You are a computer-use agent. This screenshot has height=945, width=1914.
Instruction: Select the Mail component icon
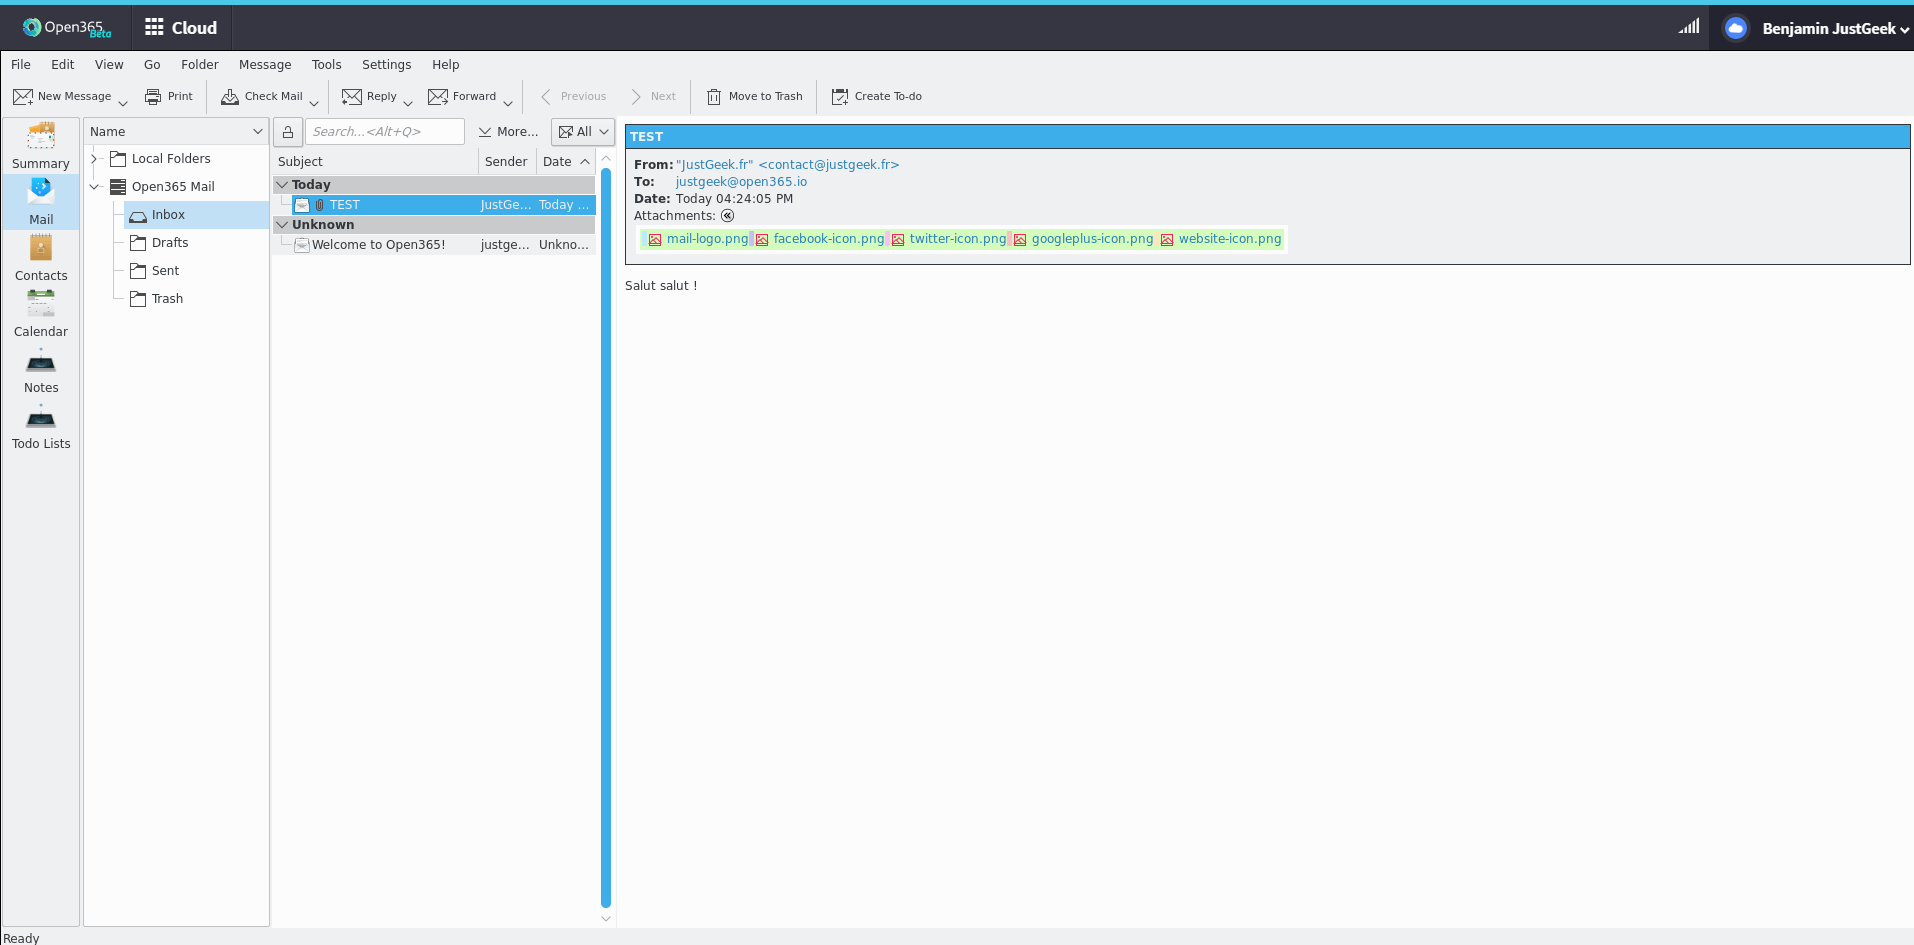coord(41,202)
